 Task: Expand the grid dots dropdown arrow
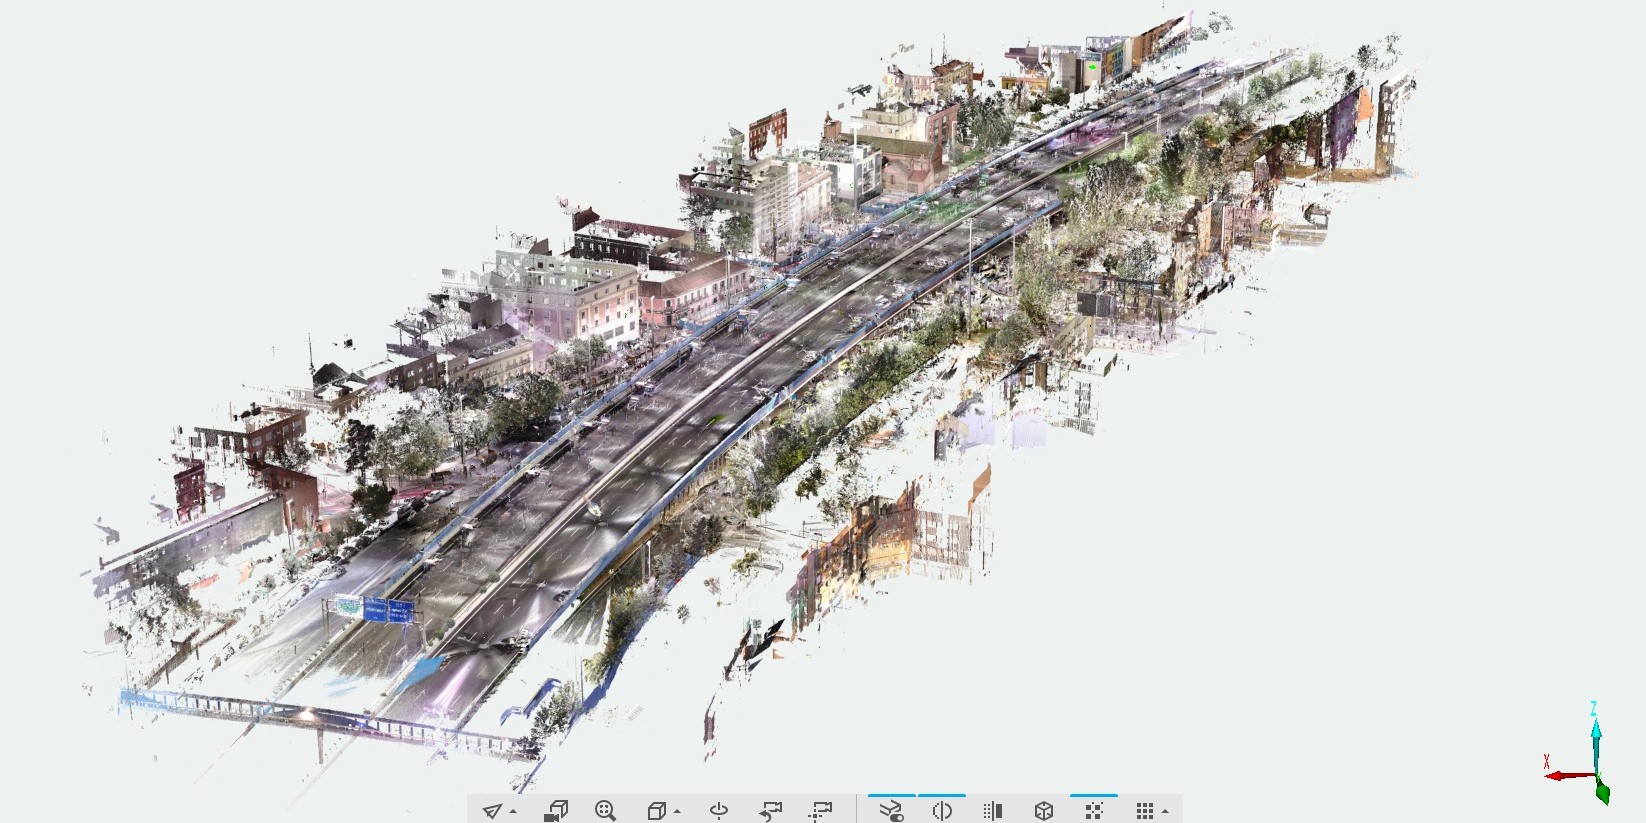pos(1165,812)
